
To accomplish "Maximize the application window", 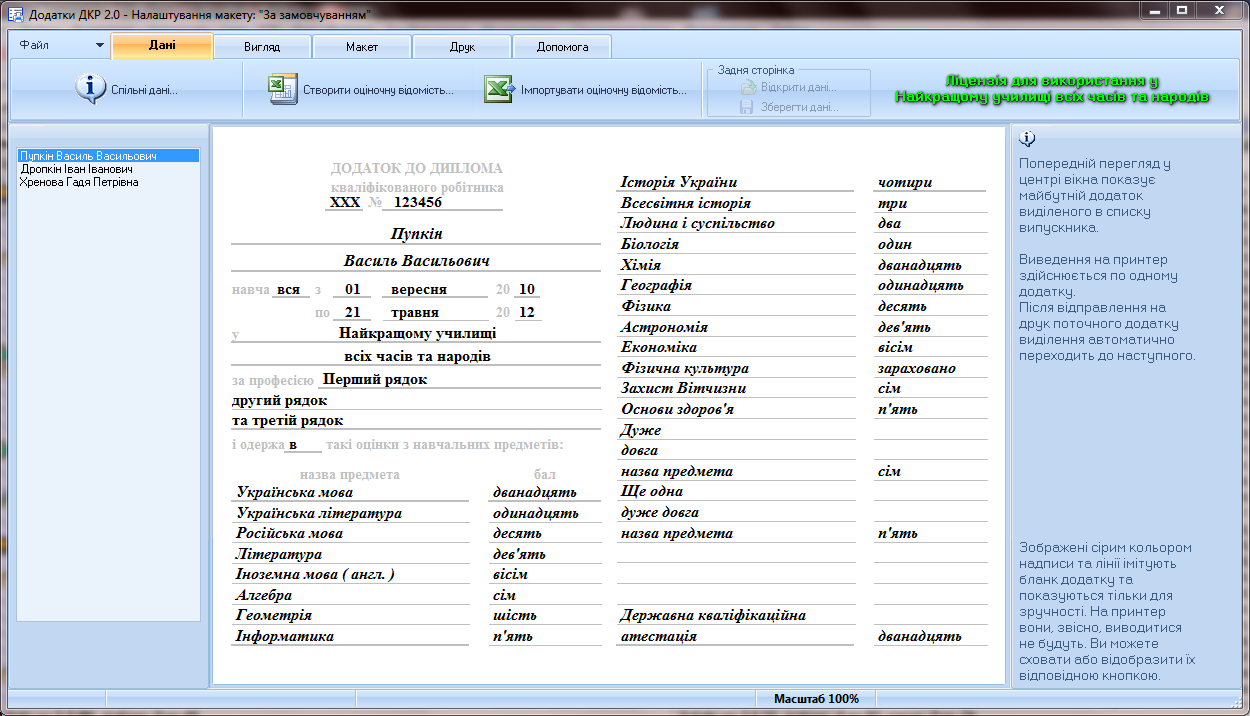I will pyautogui.click(x=1181, y=11).
